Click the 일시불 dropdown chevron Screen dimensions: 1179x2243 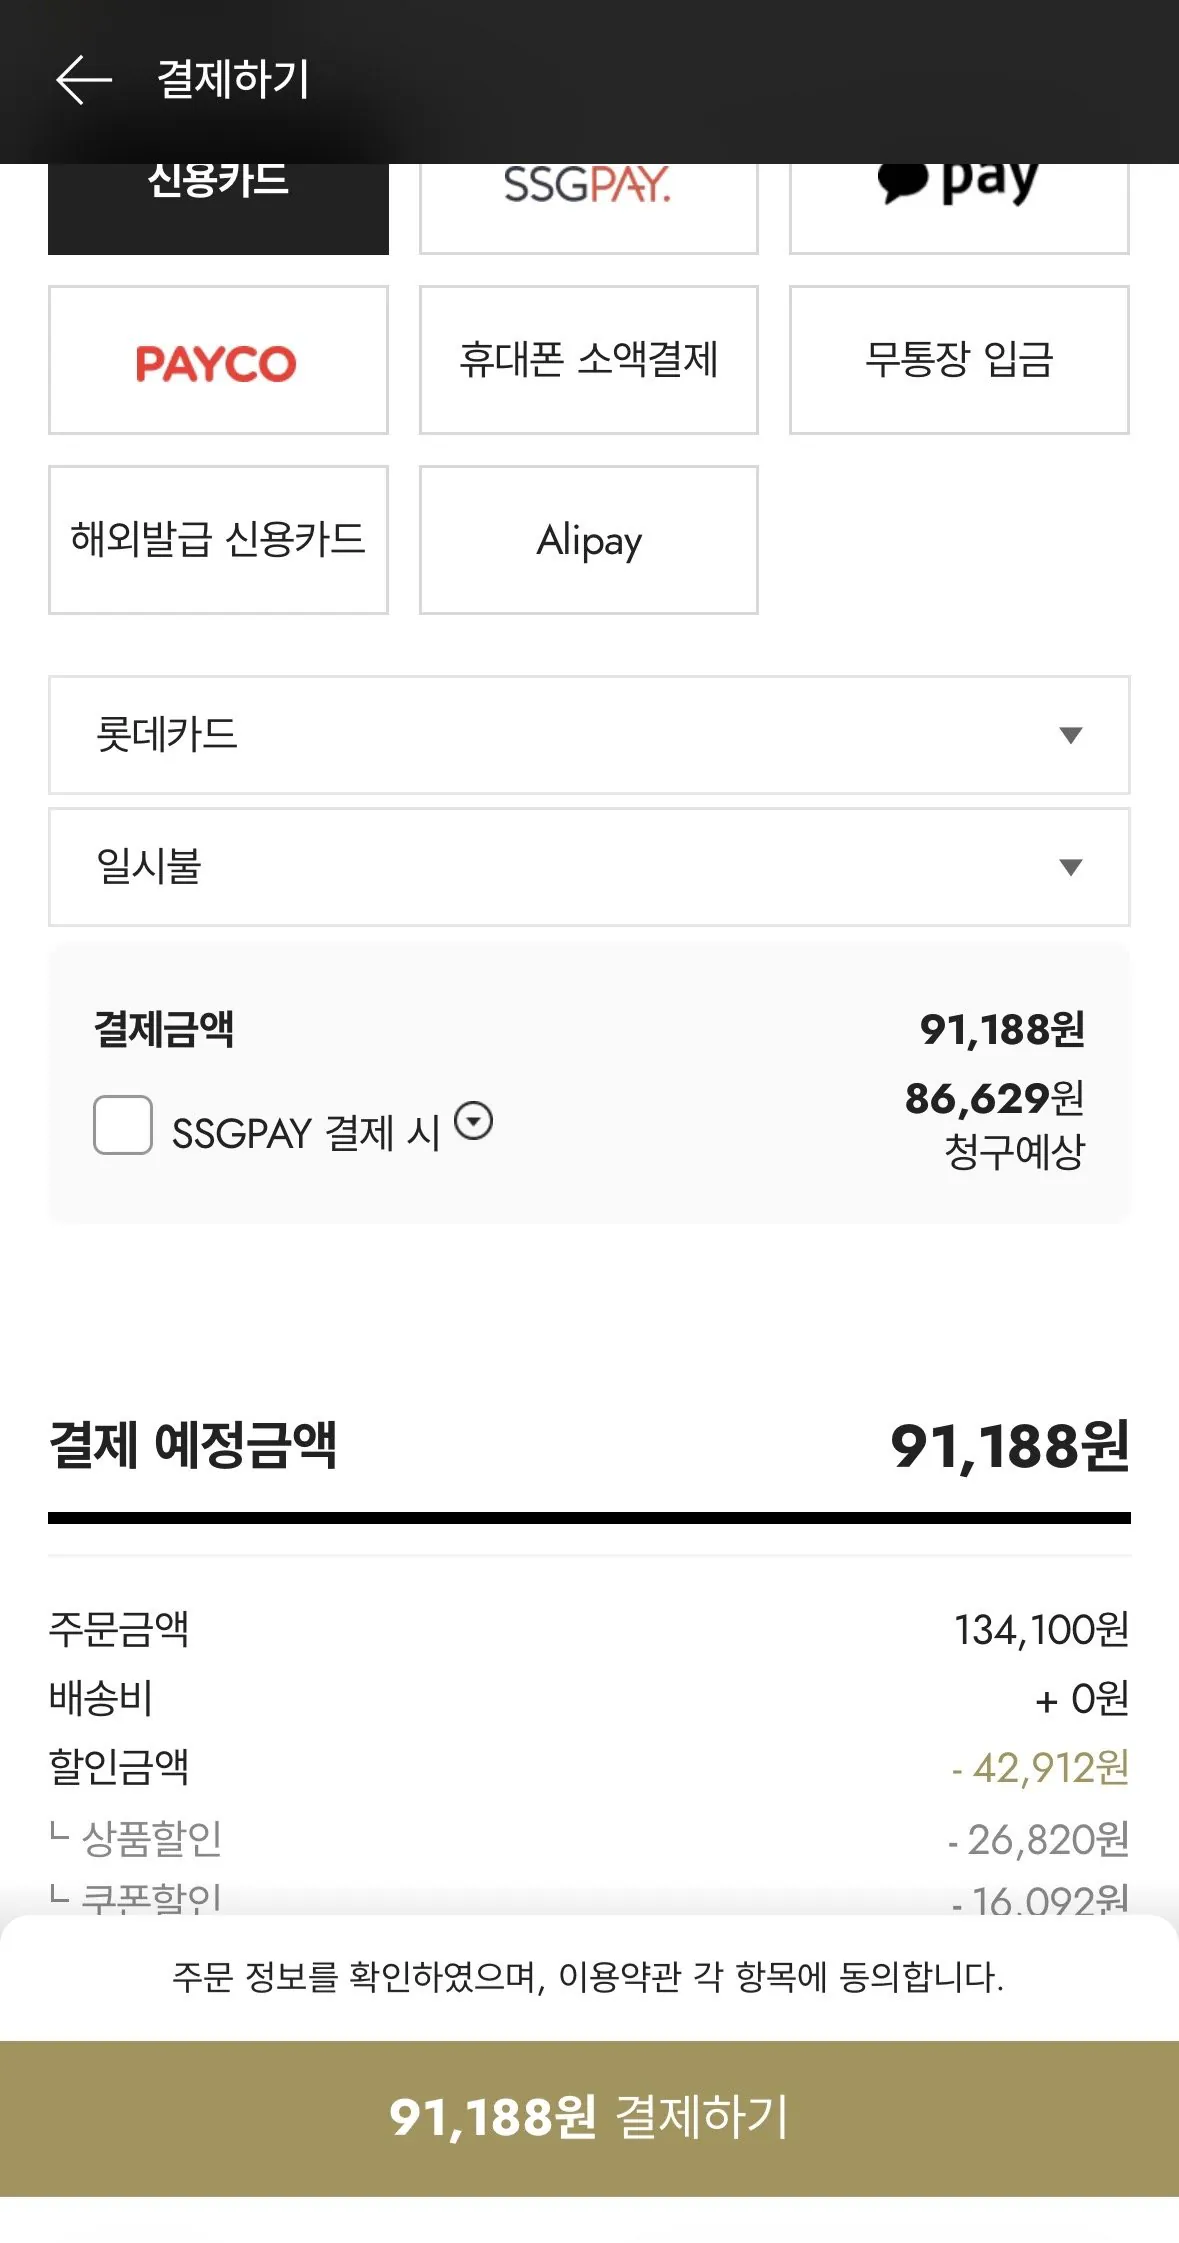[x=1069, y=866]
